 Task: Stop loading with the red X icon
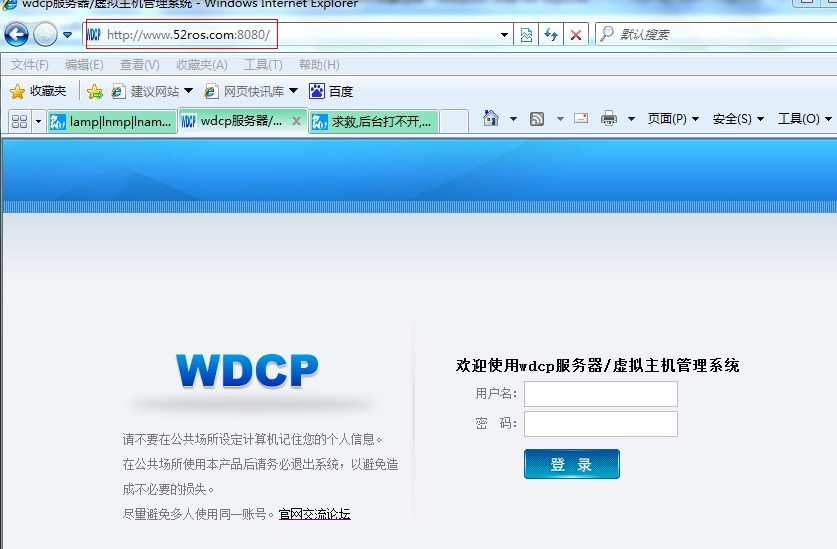click(x=576, y=35)
